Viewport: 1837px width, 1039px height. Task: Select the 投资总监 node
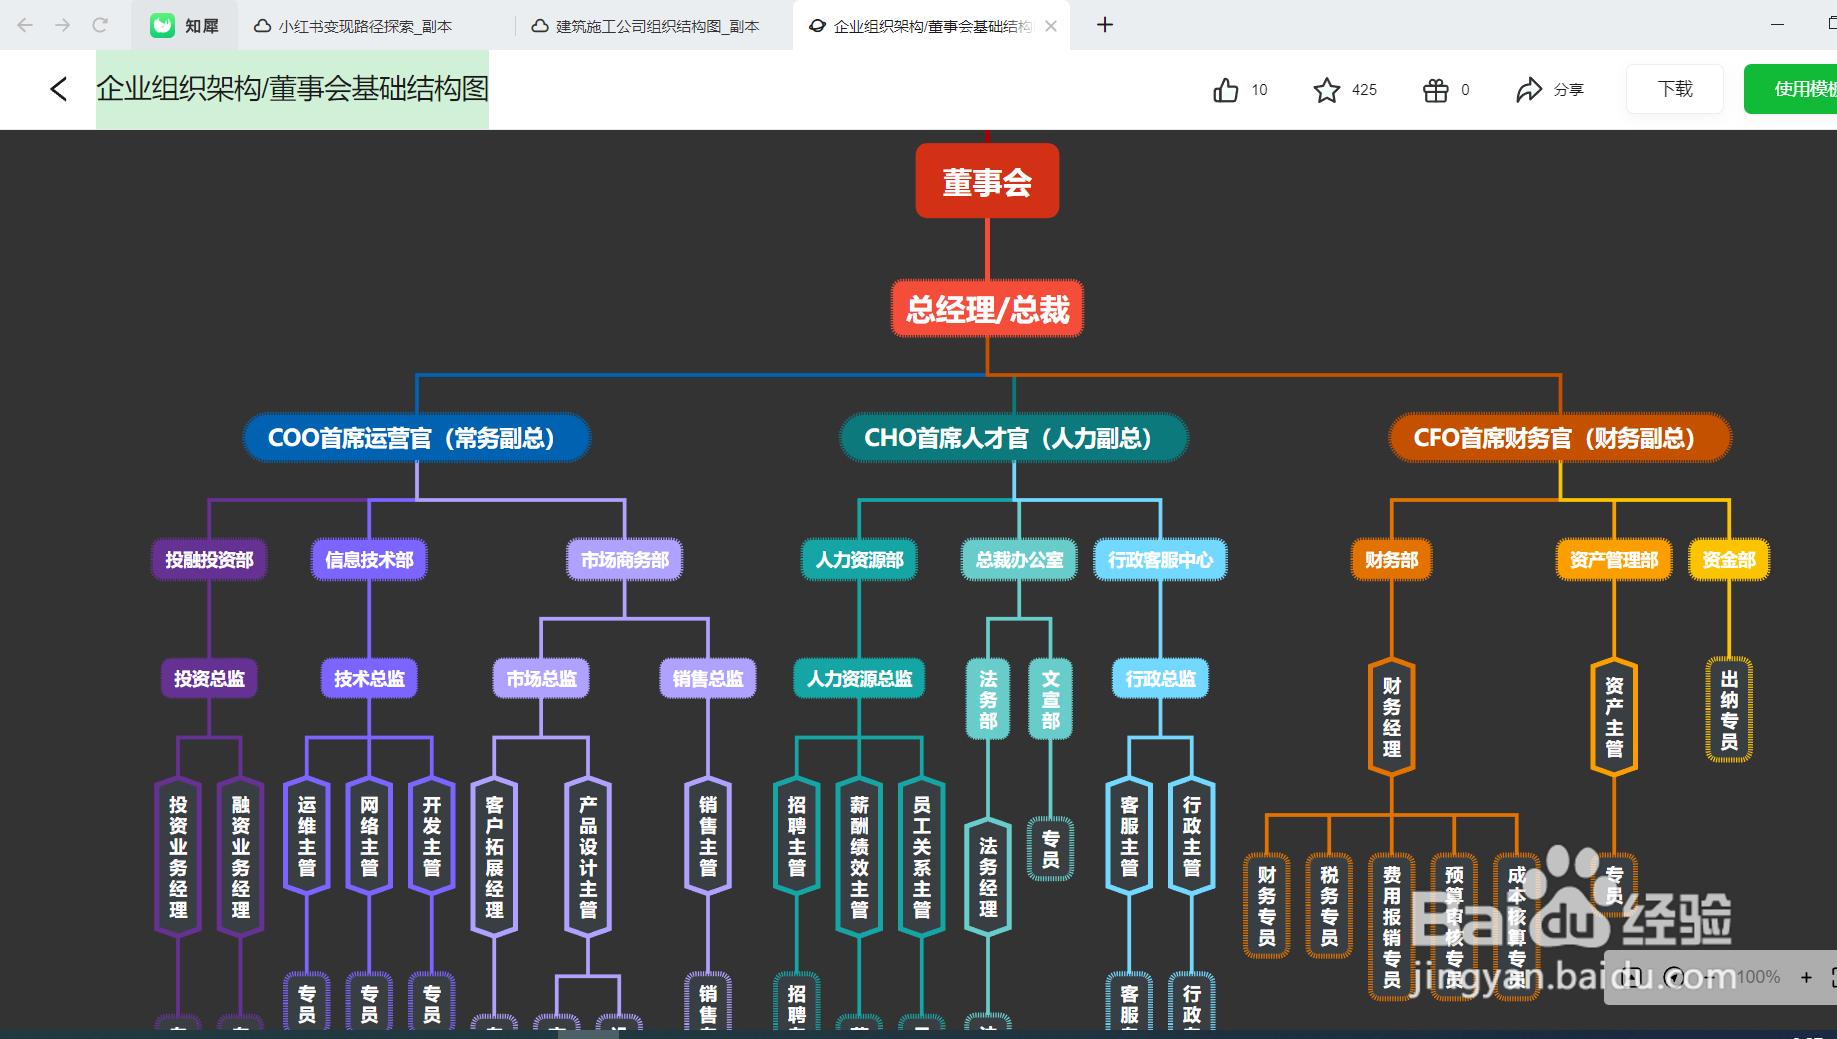pyautogui.click(x=209, y=678)
